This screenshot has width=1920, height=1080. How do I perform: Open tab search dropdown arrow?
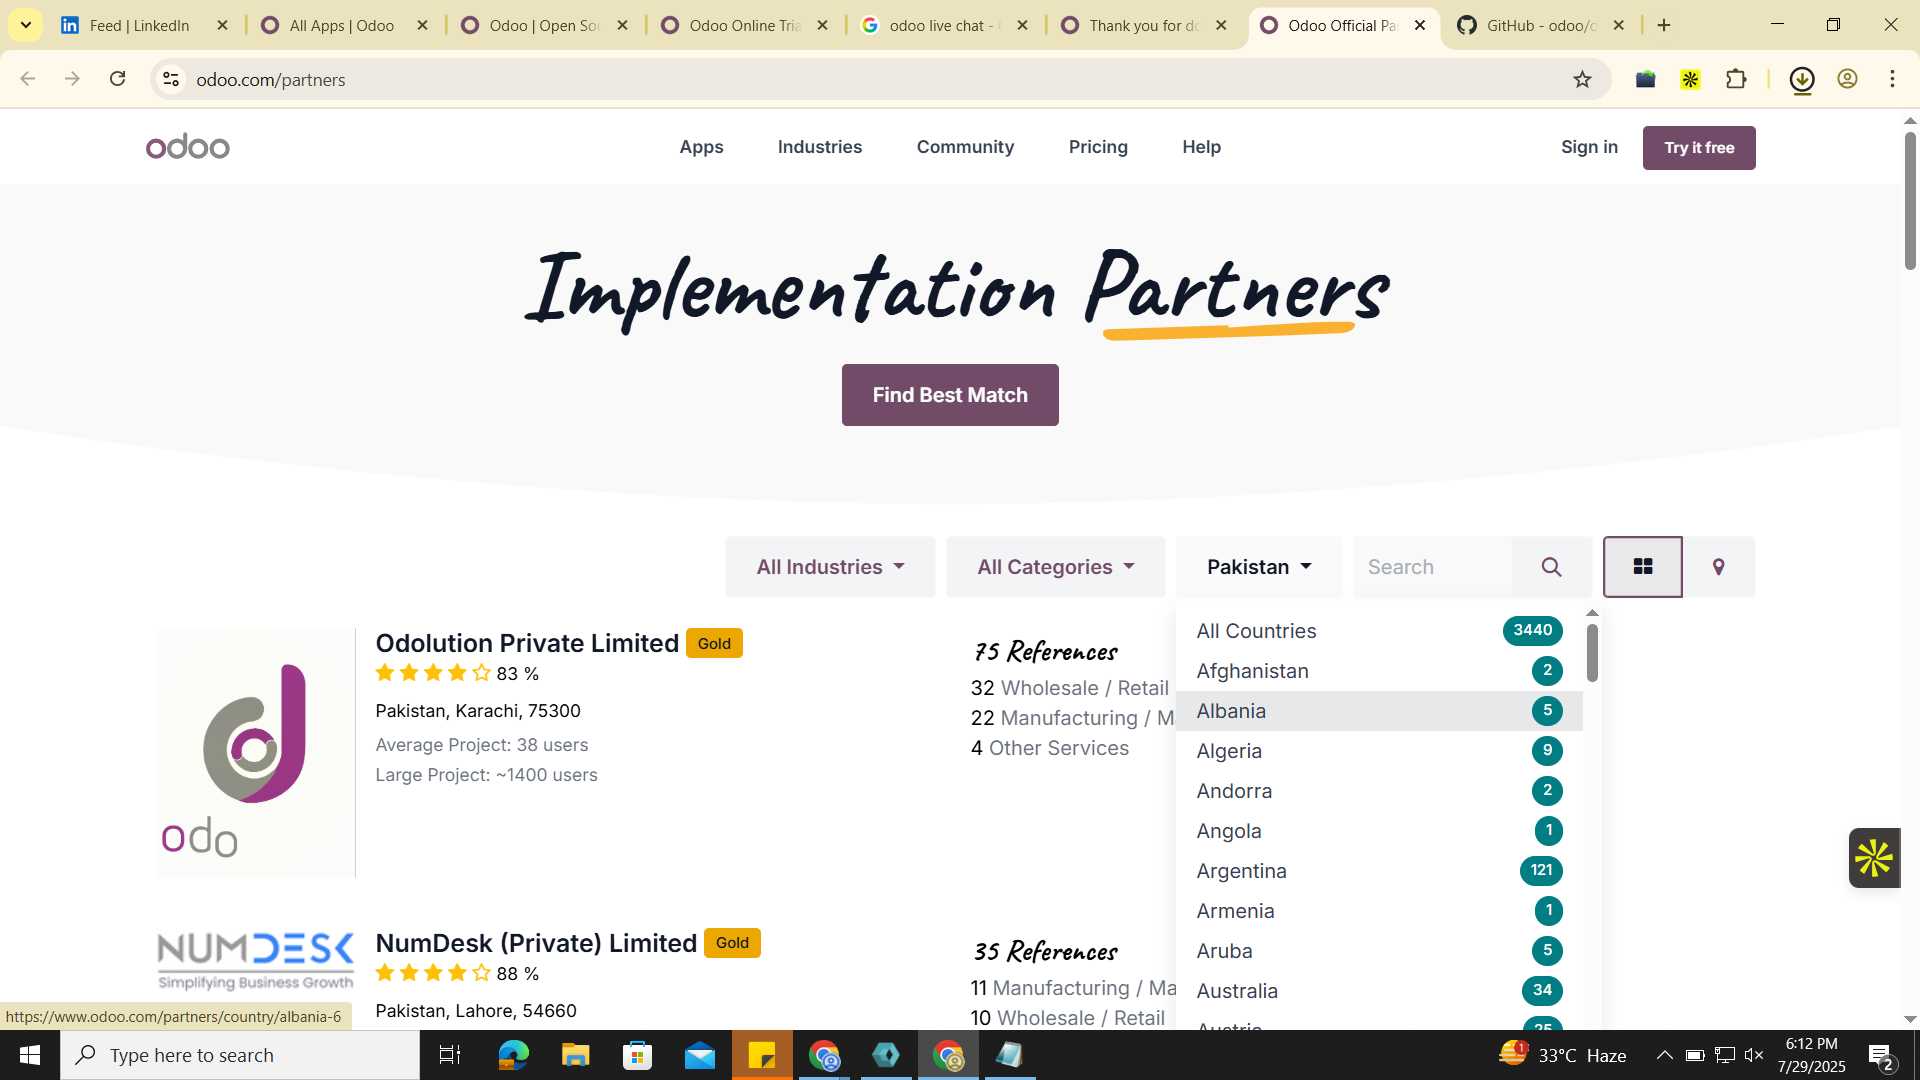pos(25,25)
